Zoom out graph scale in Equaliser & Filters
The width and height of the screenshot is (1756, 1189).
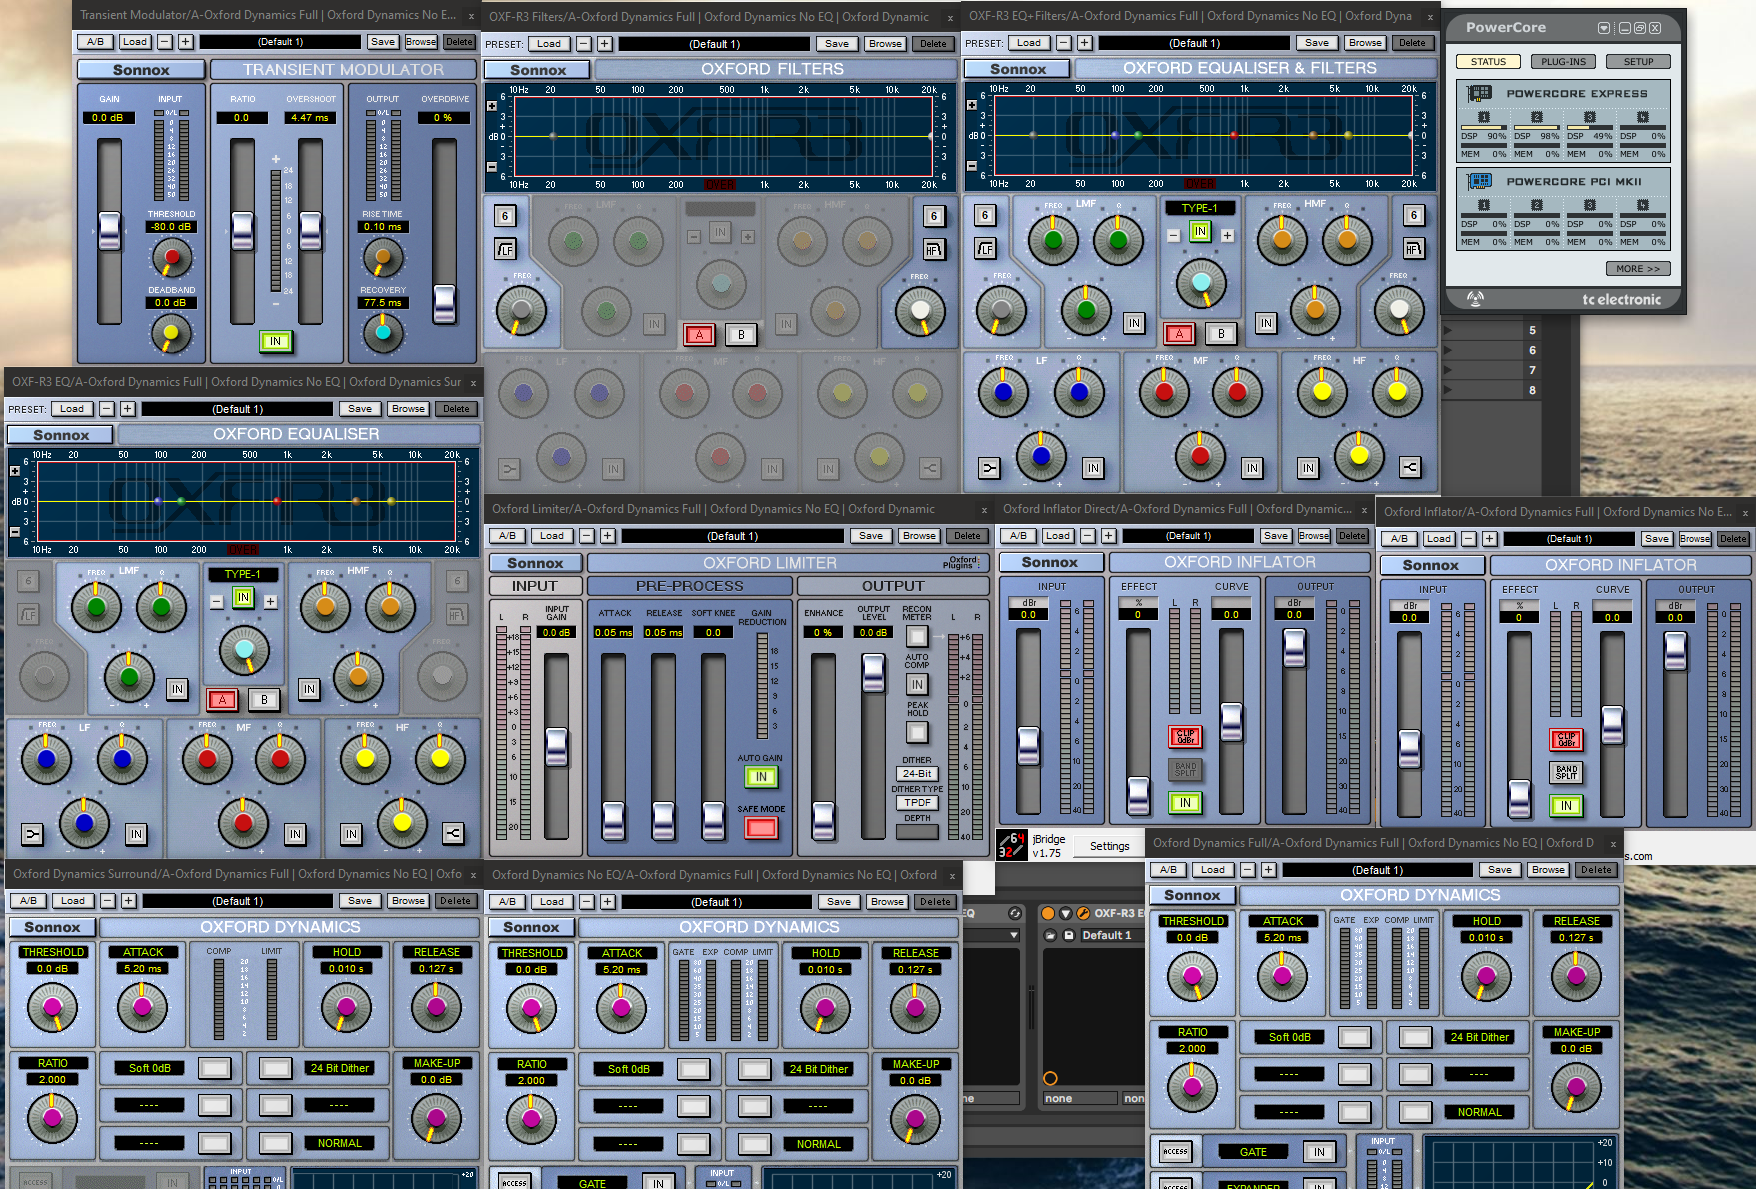coord(971,166)
